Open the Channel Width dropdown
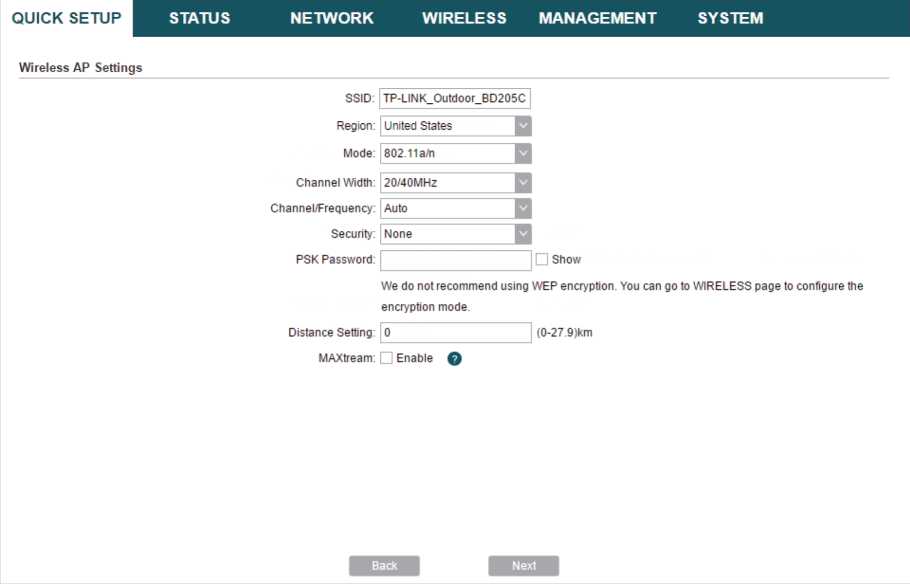This screenshot has height=584, width=910. (x=455, y=183)
